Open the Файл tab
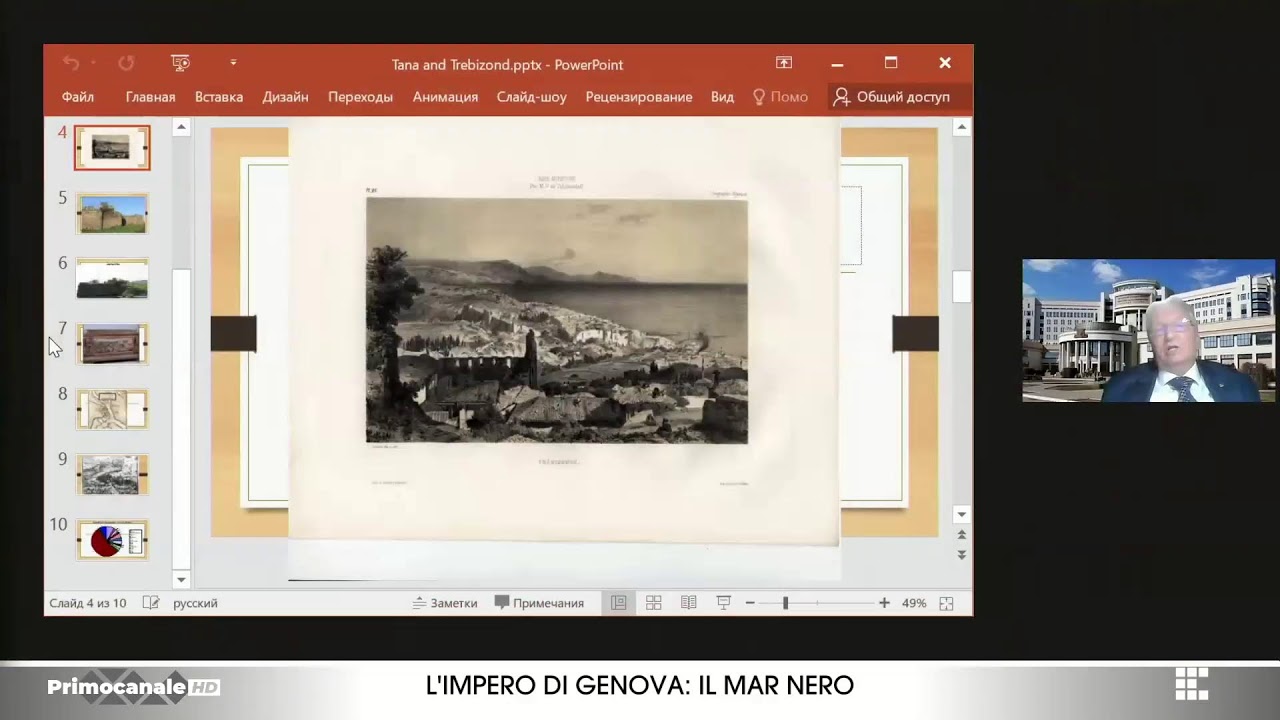This screenshot has height=720, width=1280. coord(78,97)
